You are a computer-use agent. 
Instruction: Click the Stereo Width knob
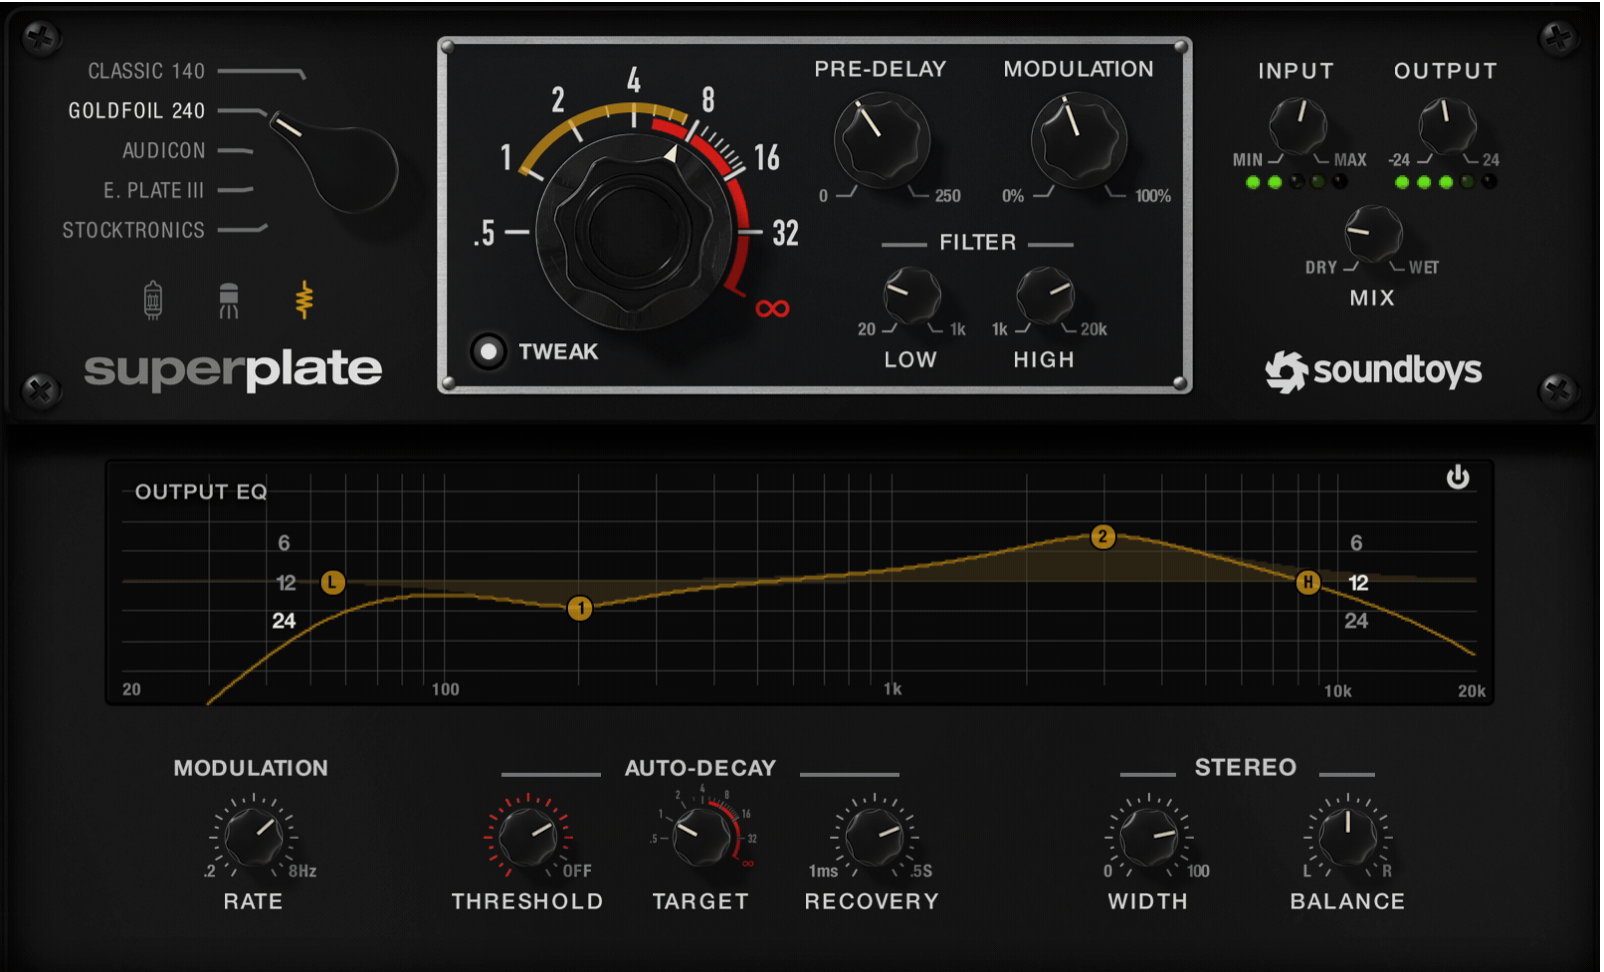pyautogui.click(x=1148, y=837)
